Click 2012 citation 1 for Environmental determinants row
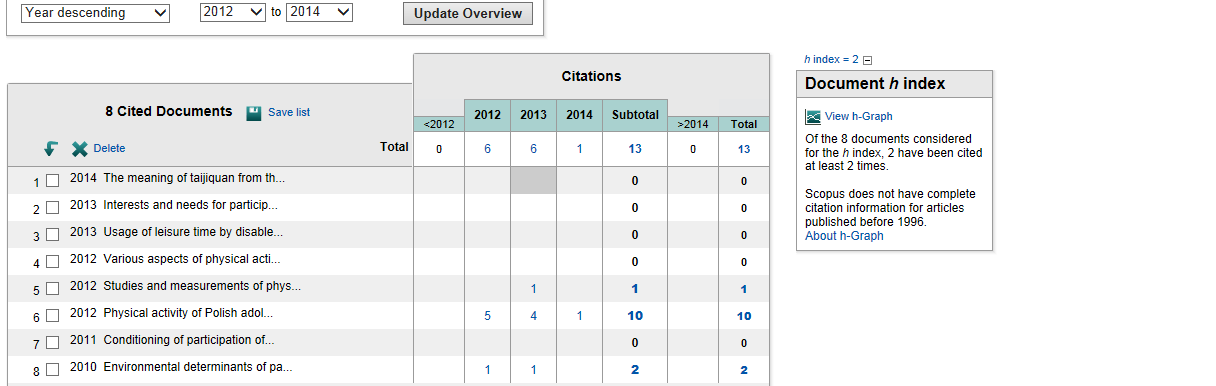Screen dimensions: 1216x386 coord(487,370)
